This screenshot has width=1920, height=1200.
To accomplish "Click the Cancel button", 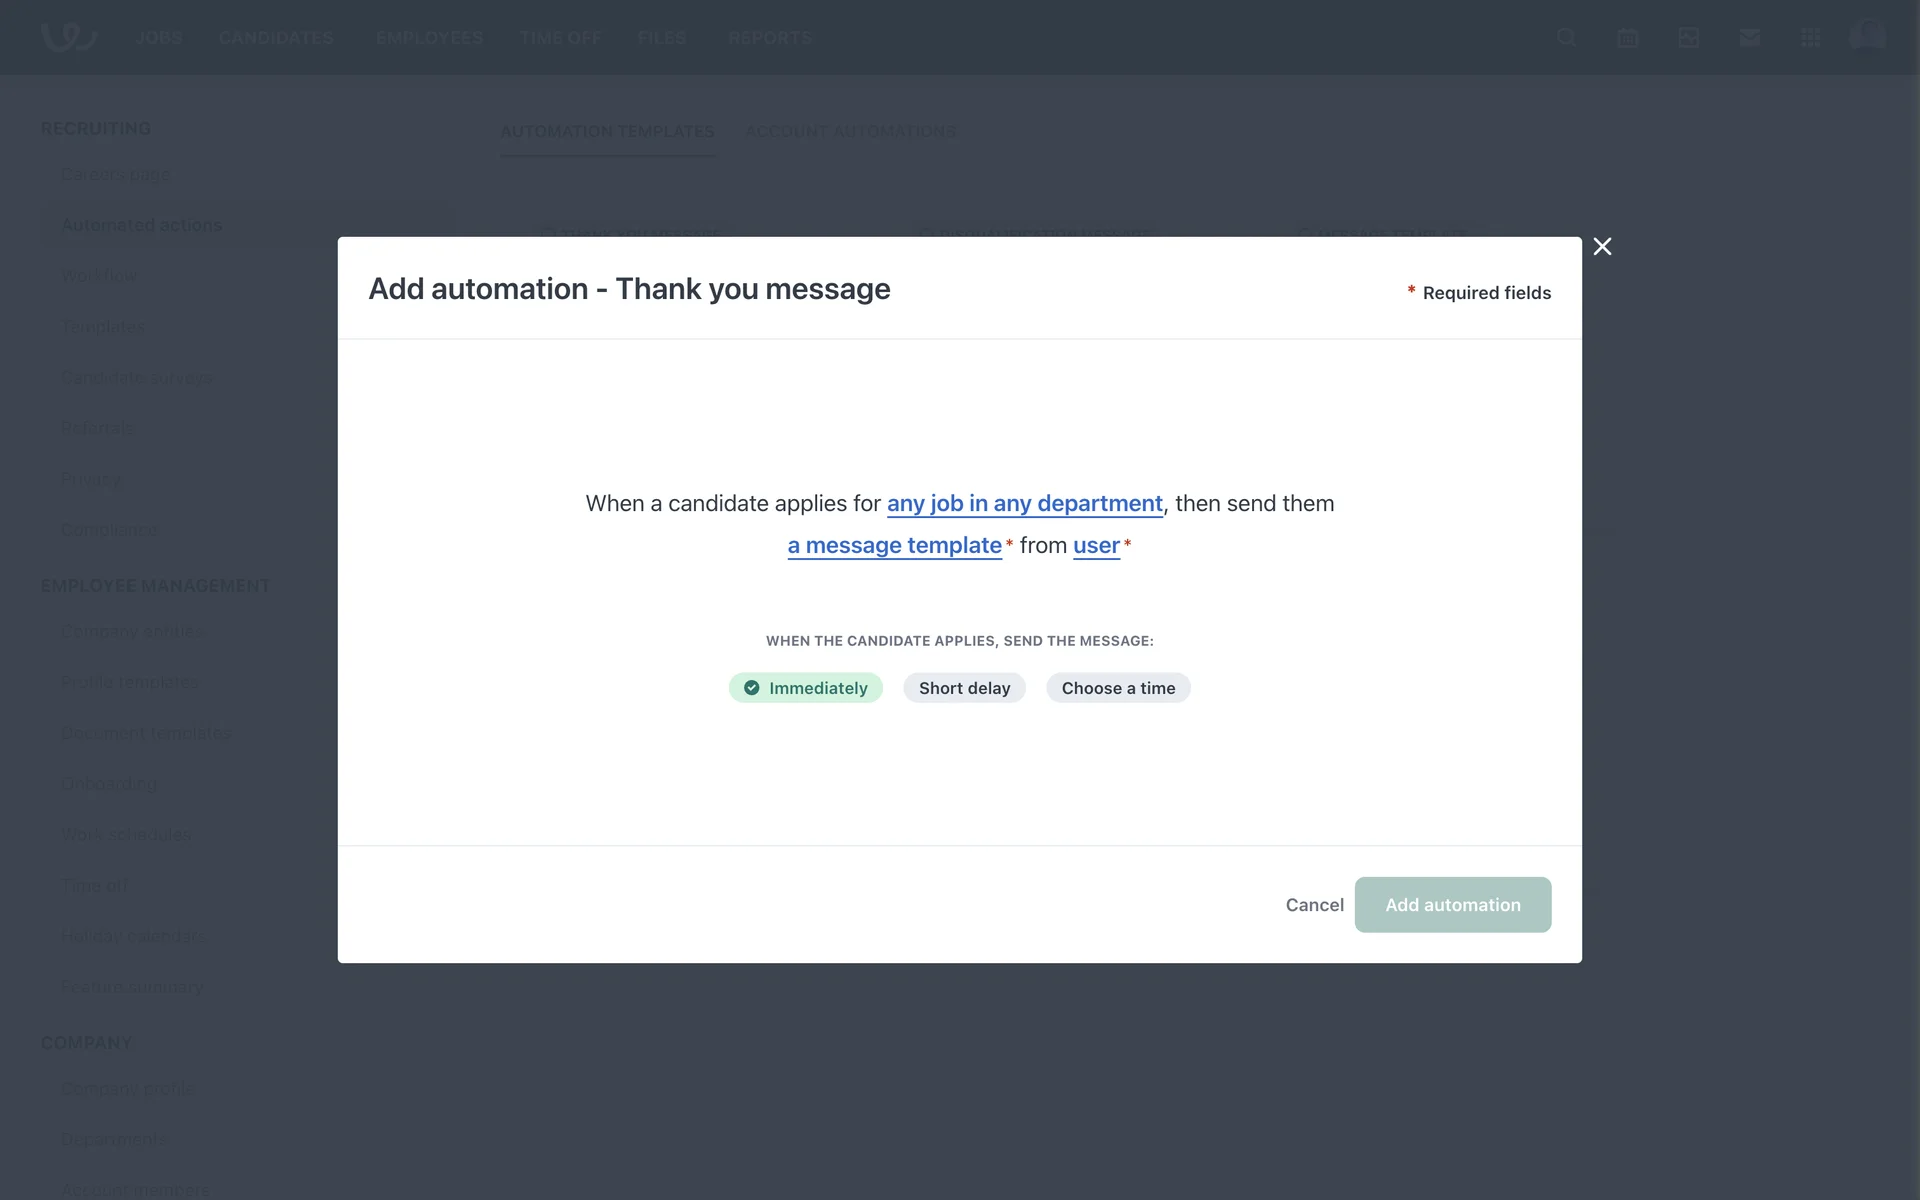I will point(1314,905).
